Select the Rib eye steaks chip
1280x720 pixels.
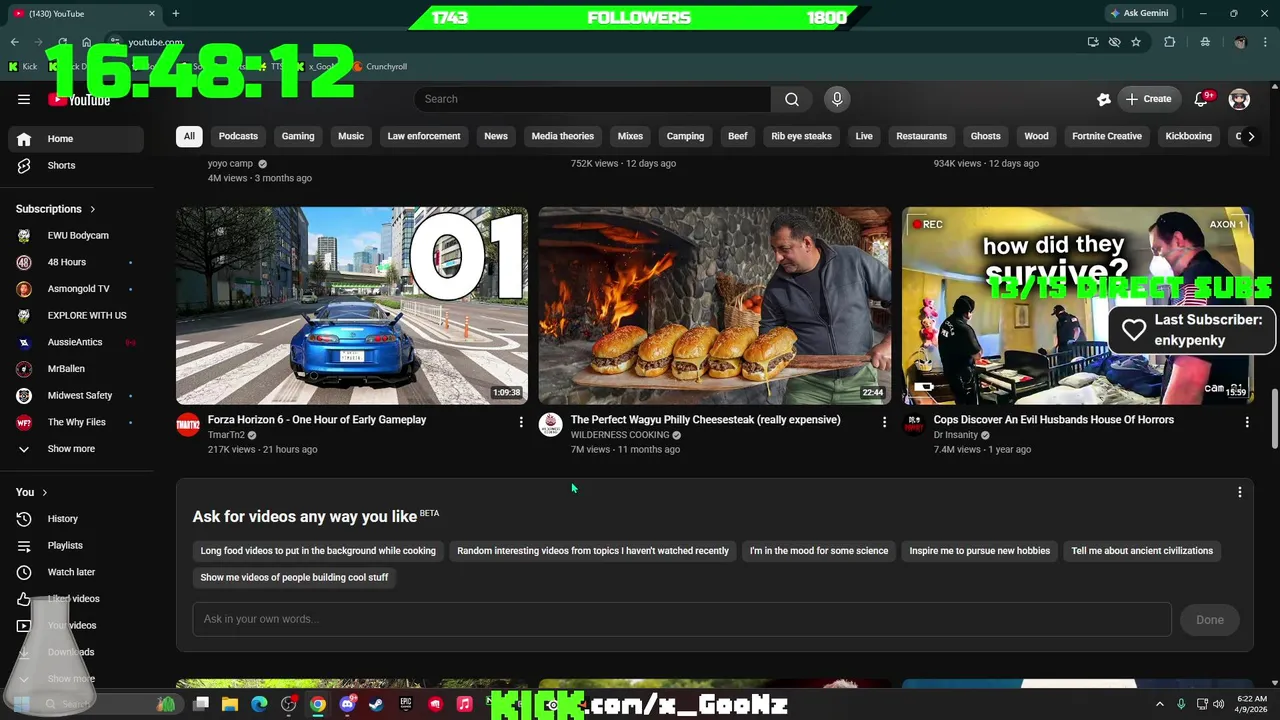tap(801, 136)
